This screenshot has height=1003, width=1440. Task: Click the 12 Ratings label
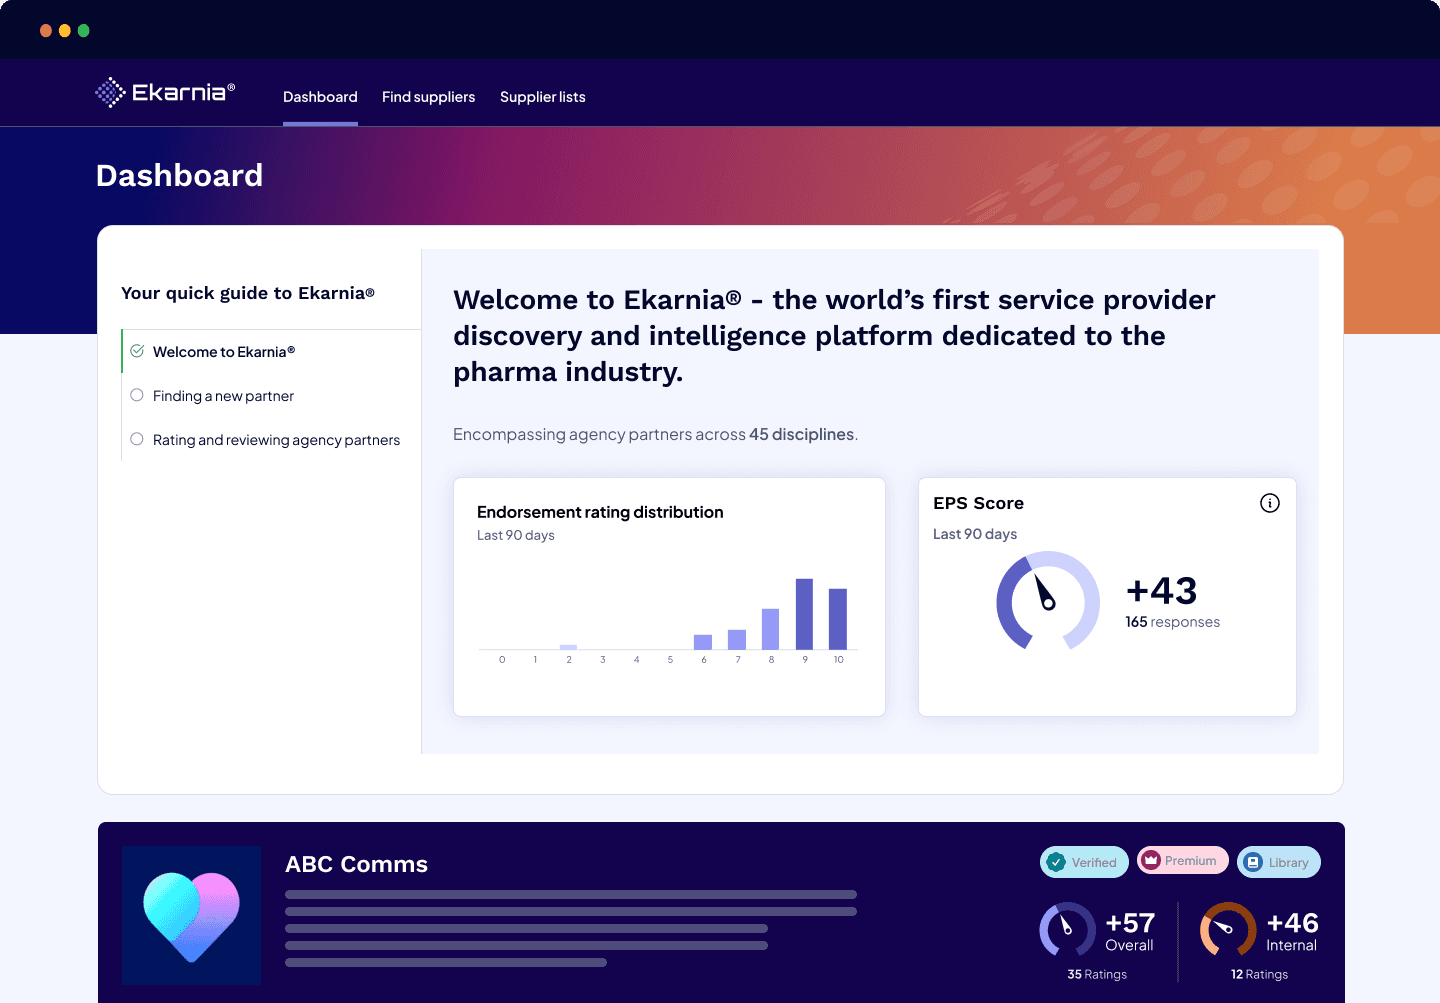1259,974
